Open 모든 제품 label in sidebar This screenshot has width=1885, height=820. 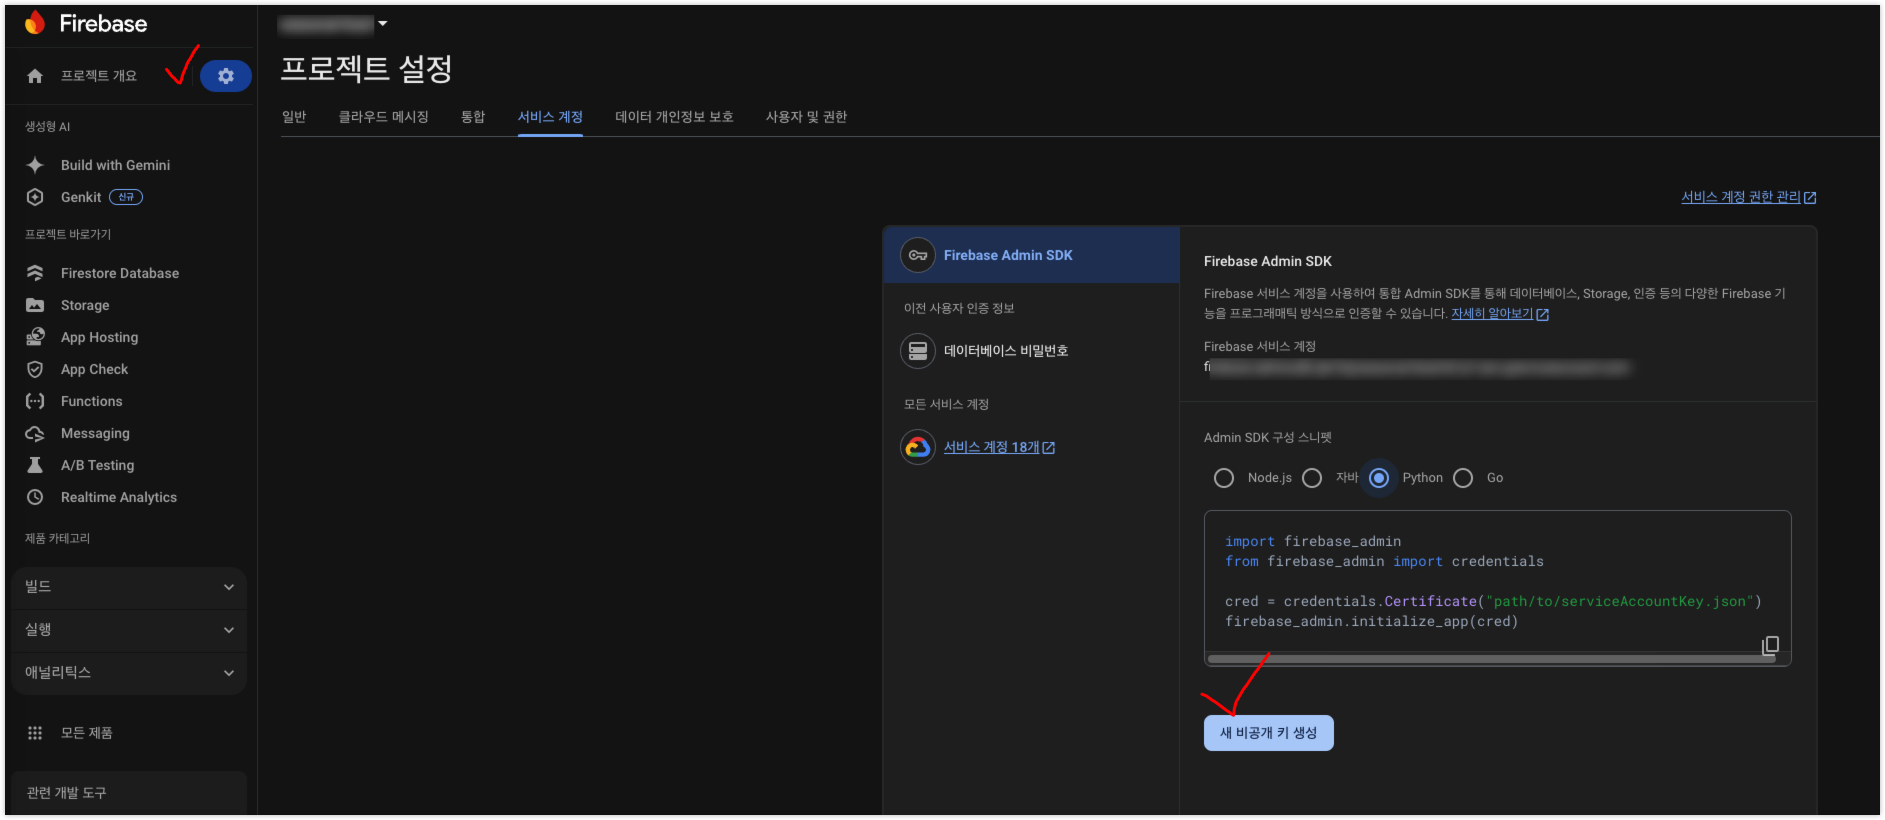[x=86, y=733]
